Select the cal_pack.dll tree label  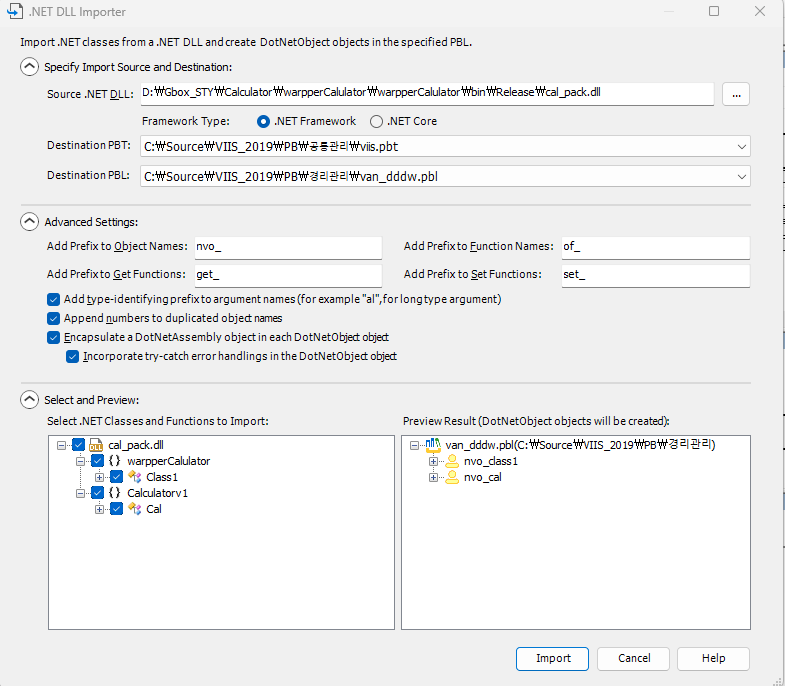coord(136,445)
